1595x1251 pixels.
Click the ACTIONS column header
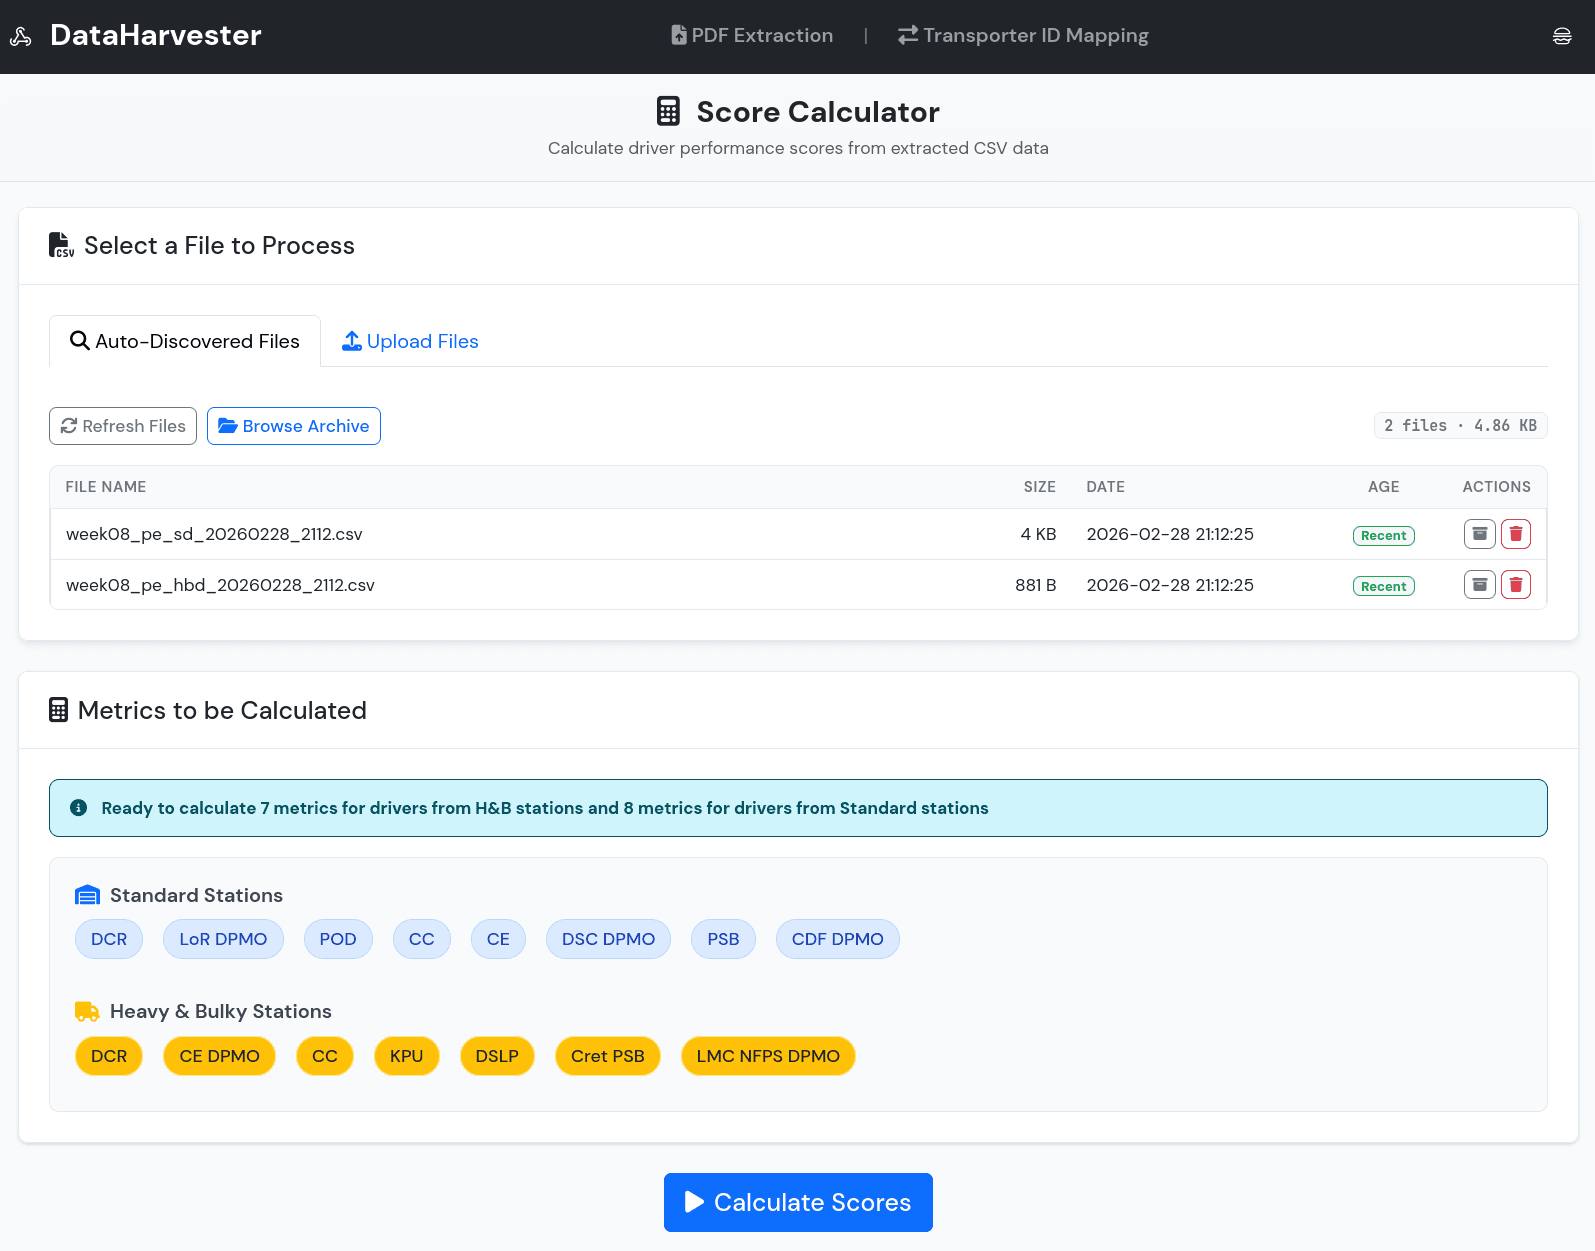pyautogui.click(x=1496, y=487)
